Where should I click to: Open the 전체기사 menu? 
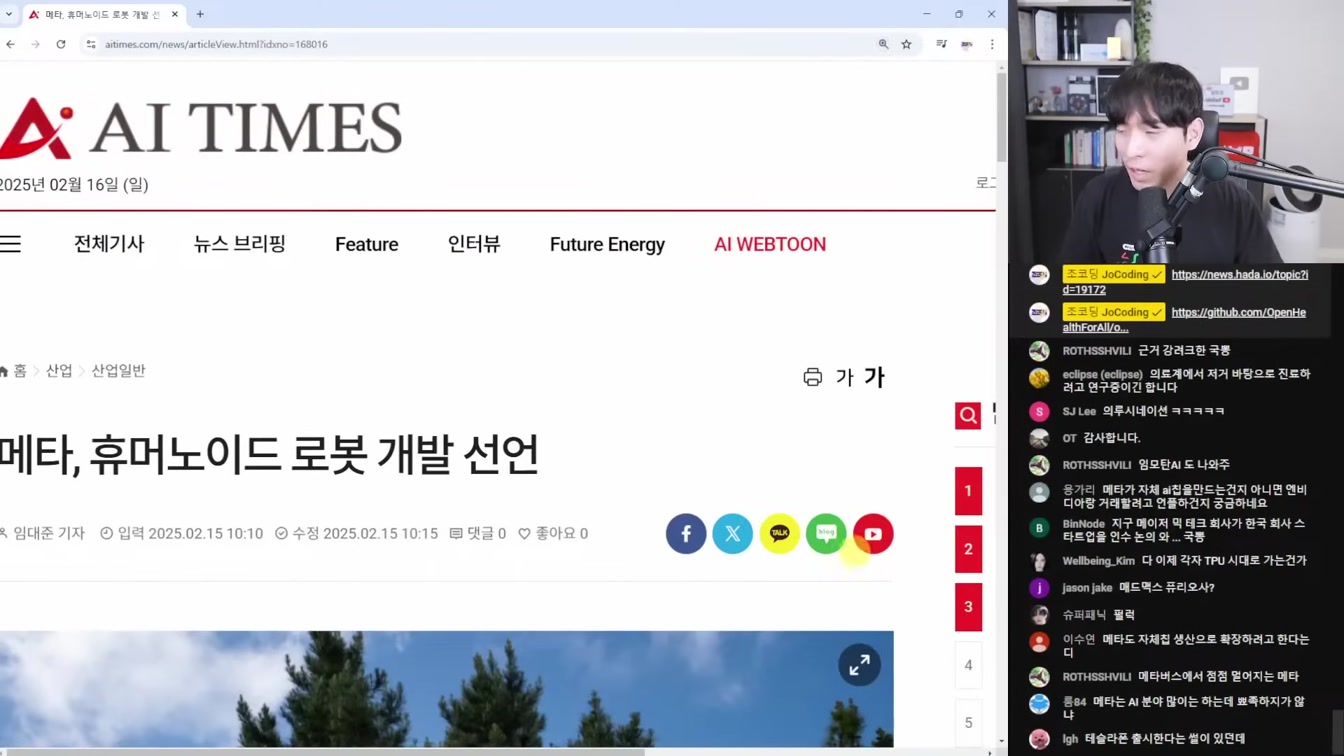pos(109,244)
